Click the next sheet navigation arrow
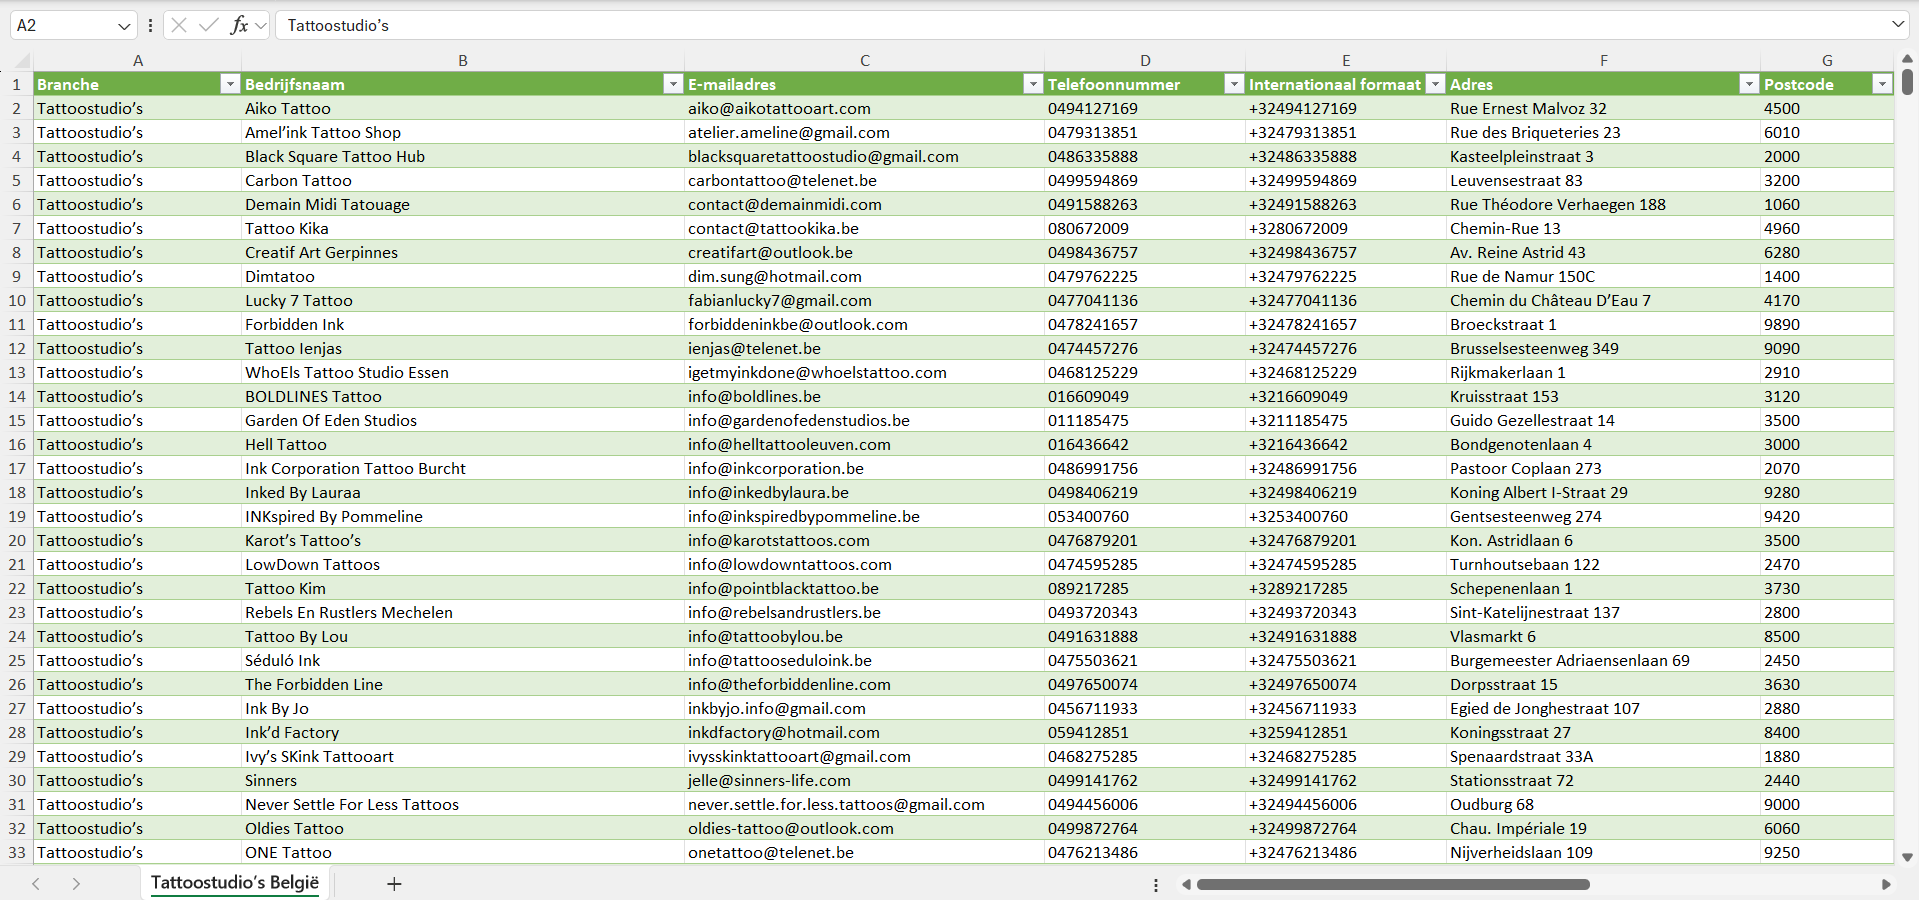The image size is (1919, 900). point(76,884)
